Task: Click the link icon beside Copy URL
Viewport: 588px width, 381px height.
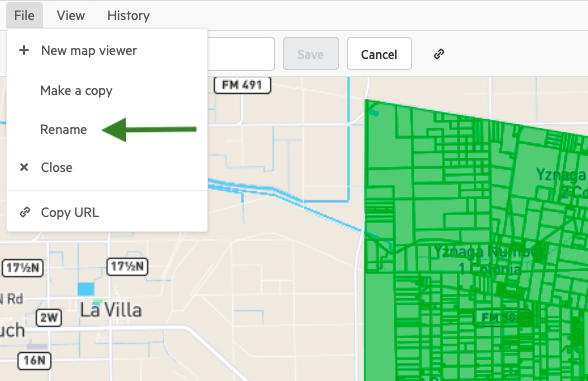Action: tap(25, 212)
